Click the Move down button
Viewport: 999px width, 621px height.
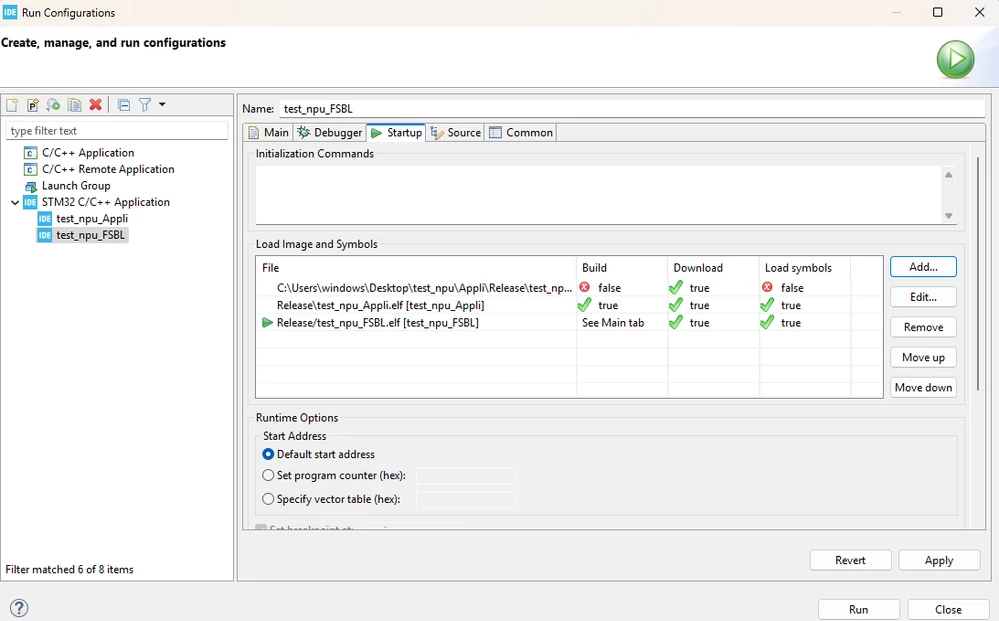[x=923, y=387]
